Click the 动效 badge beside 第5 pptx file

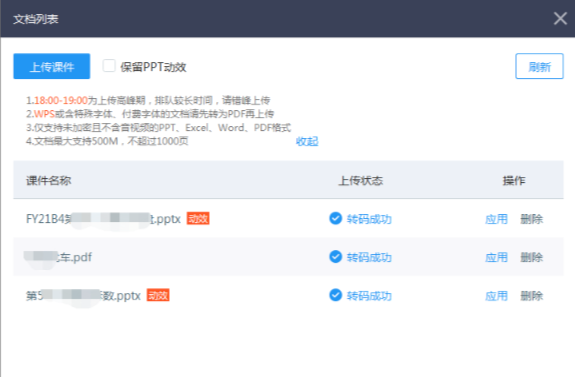tap(158, 295)
